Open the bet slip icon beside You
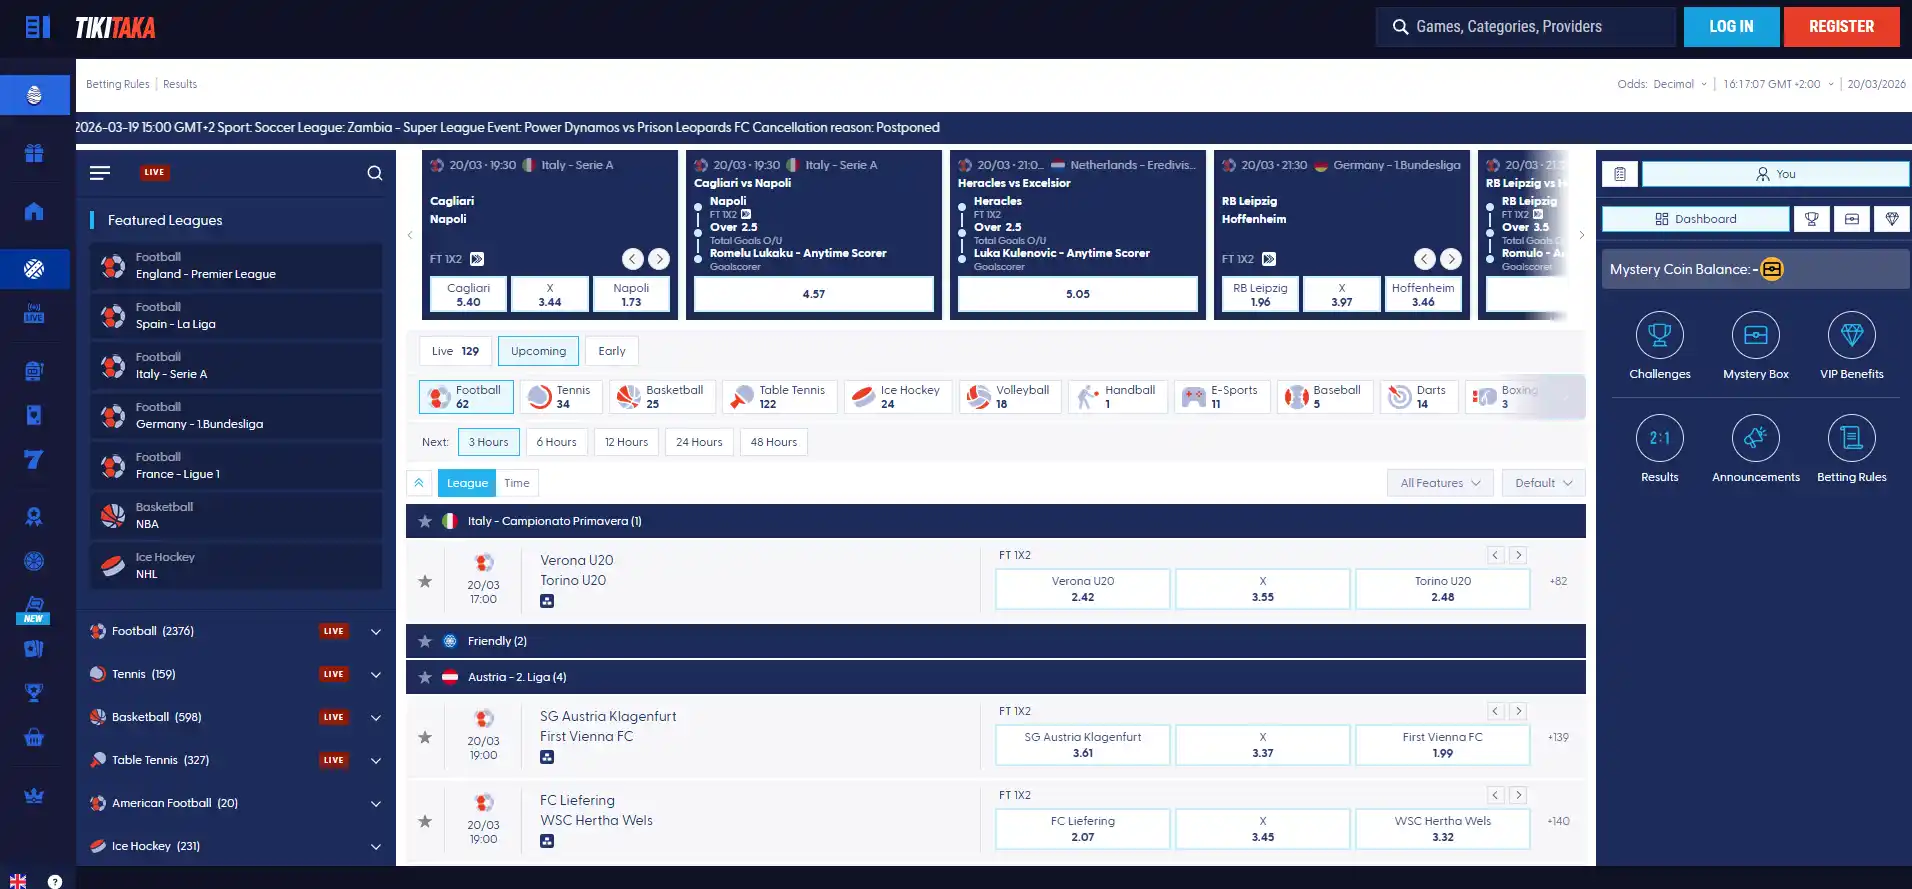The width and height of the screenshot is (1912, 889). click(1619, 174)
